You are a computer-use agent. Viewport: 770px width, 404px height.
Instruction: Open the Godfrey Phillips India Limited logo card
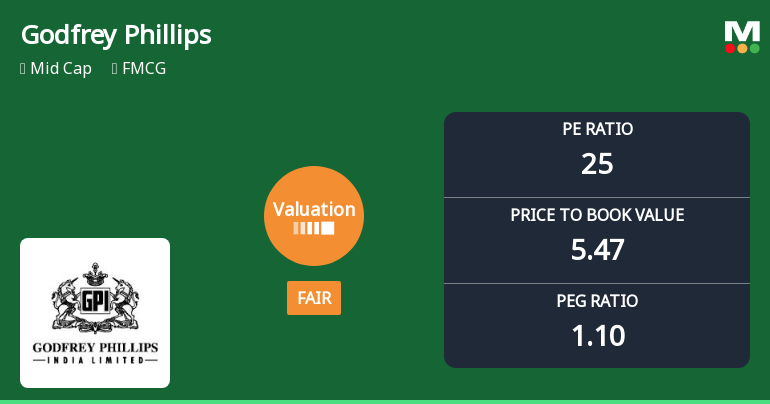95,313
